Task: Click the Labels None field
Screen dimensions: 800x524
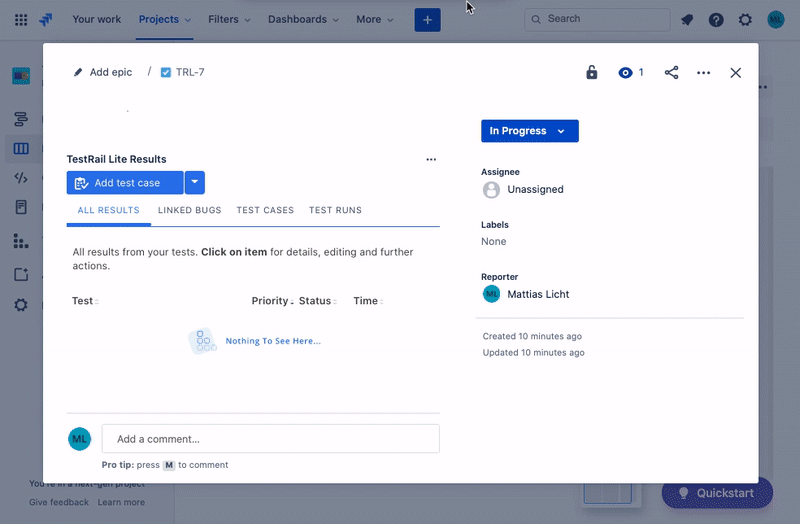Action: (493, 241)
